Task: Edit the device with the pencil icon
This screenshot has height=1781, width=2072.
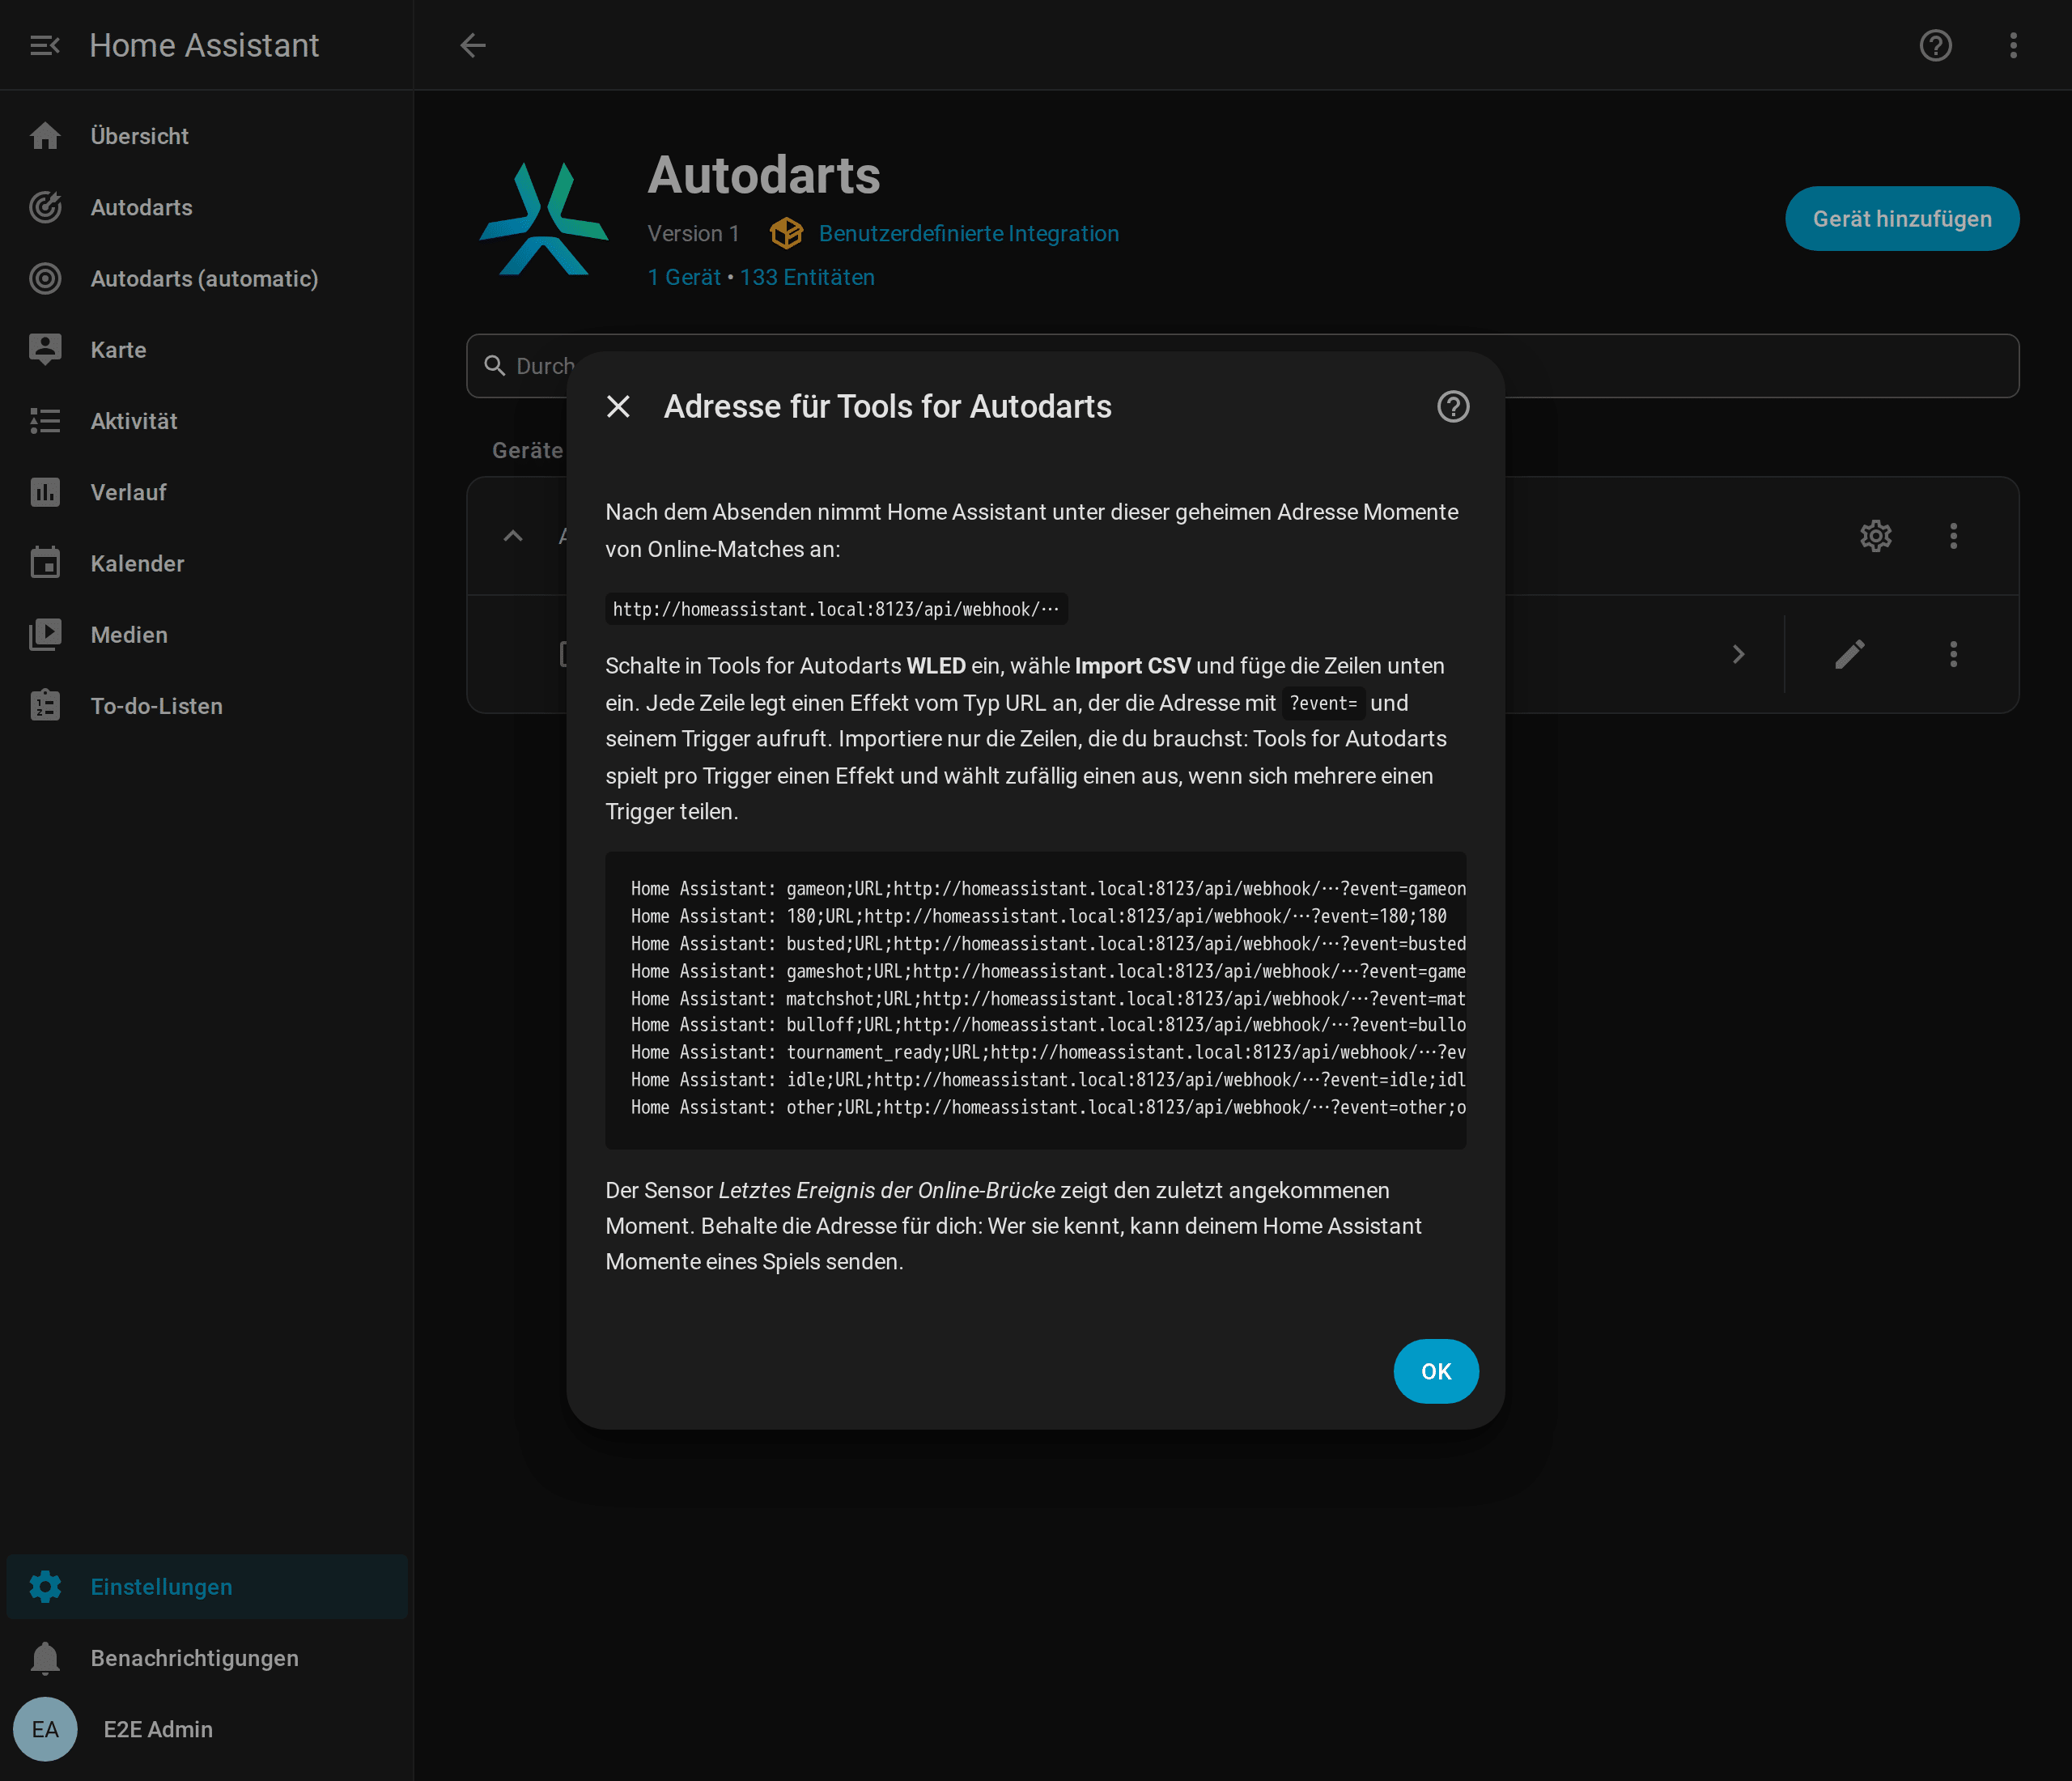Action: point(1850,654)
